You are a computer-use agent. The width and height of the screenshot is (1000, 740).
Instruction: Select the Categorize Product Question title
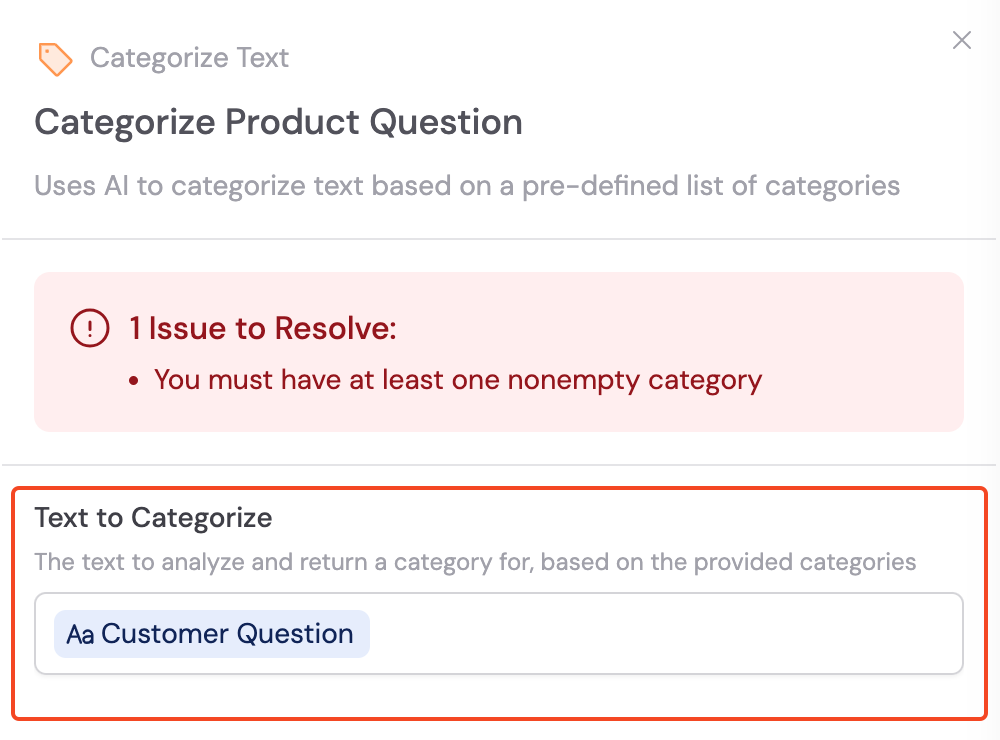point(278,122)
